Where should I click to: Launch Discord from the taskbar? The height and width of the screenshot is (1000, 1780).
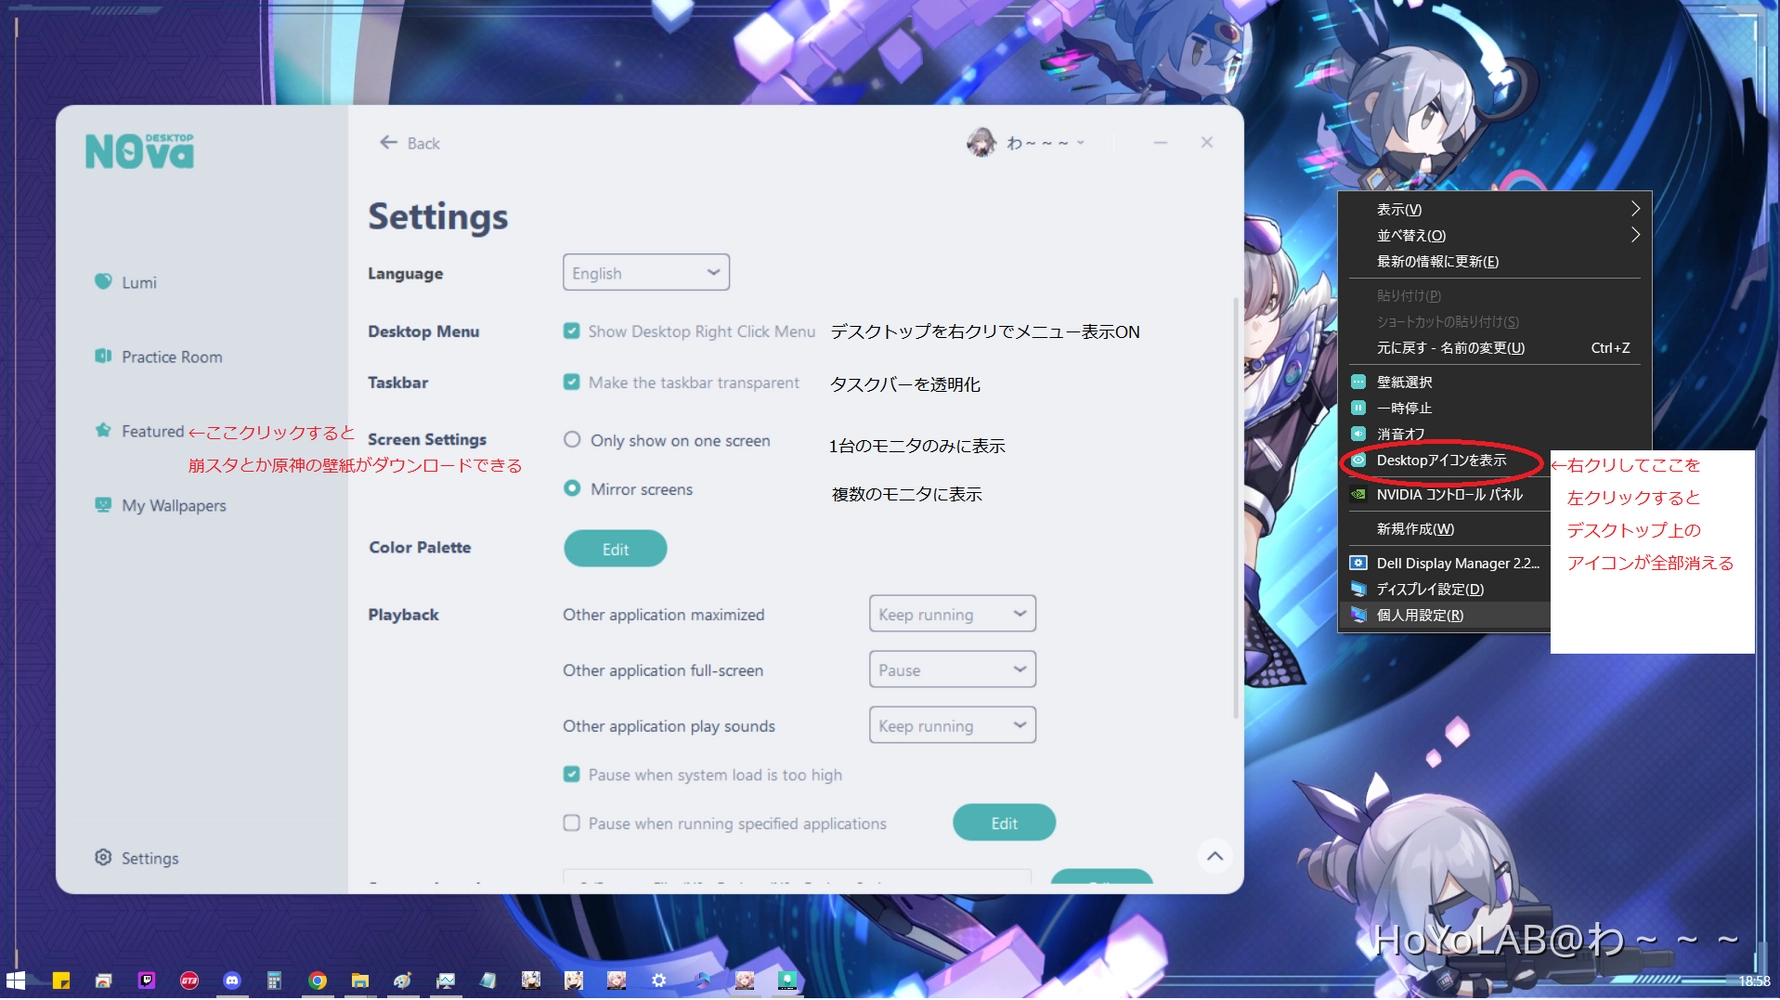(x=231, y=980)
